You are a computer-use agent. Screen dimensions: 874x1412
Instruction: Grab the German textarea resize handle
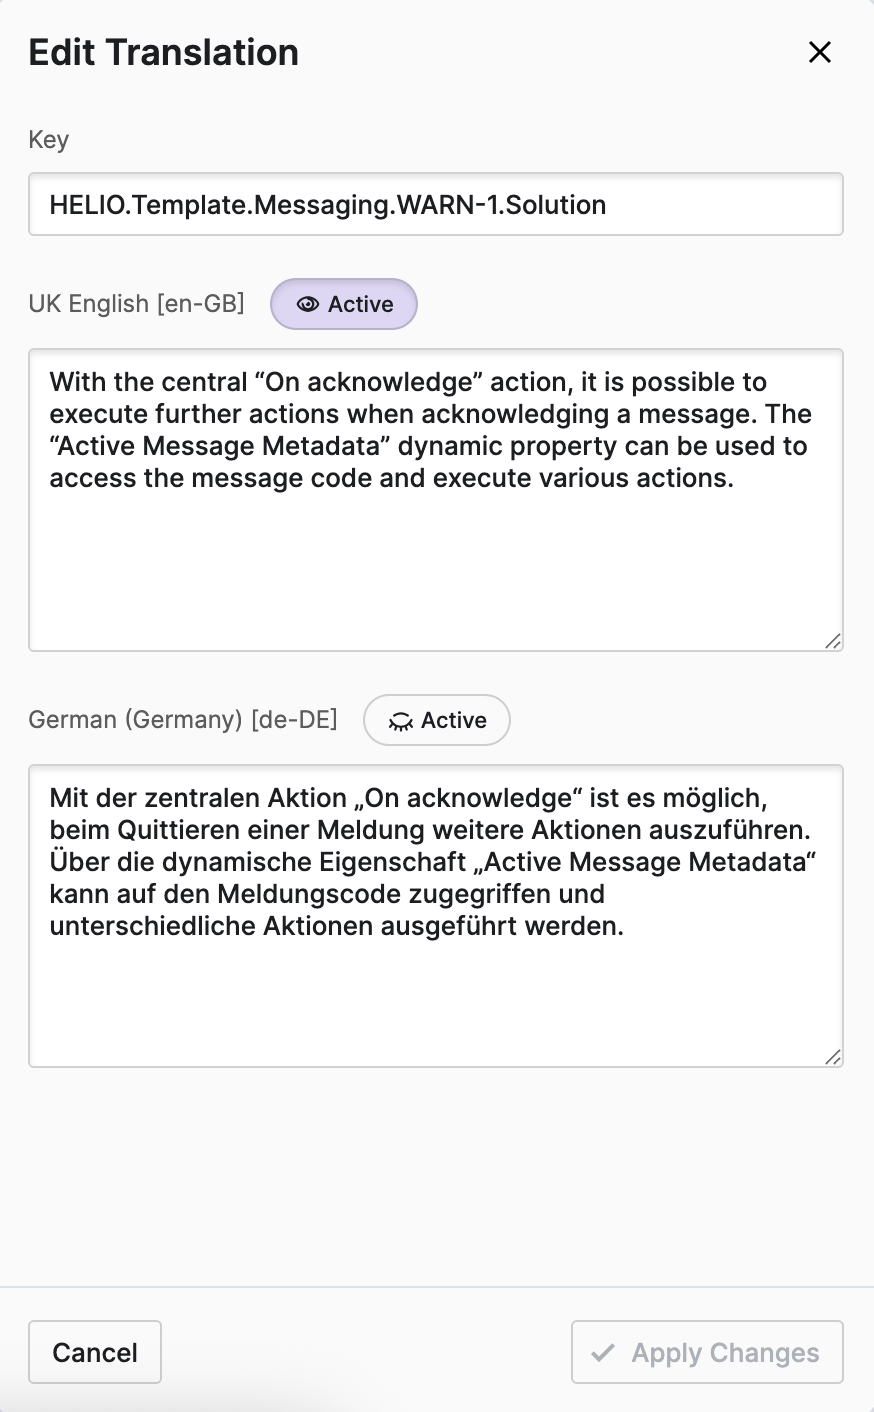(833, 1057)
